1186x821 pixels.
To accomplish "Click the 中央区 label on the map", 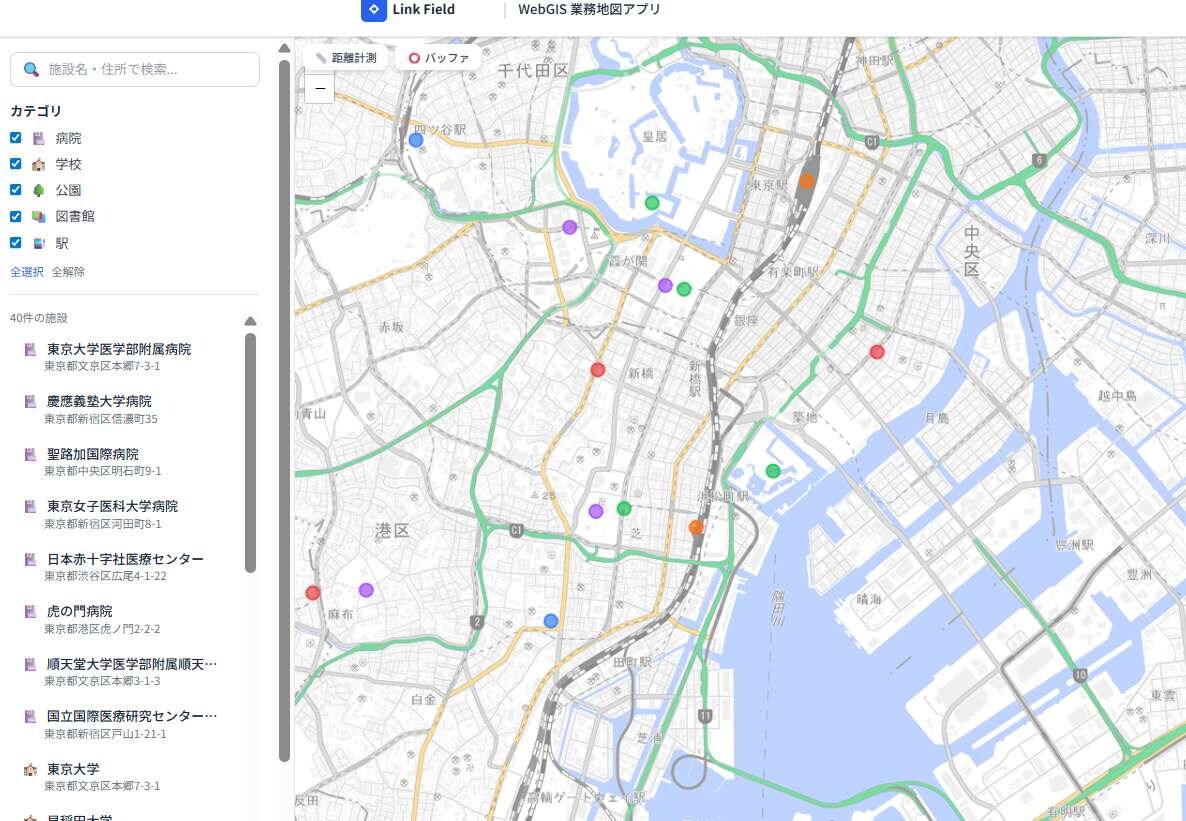I will 972,251.
